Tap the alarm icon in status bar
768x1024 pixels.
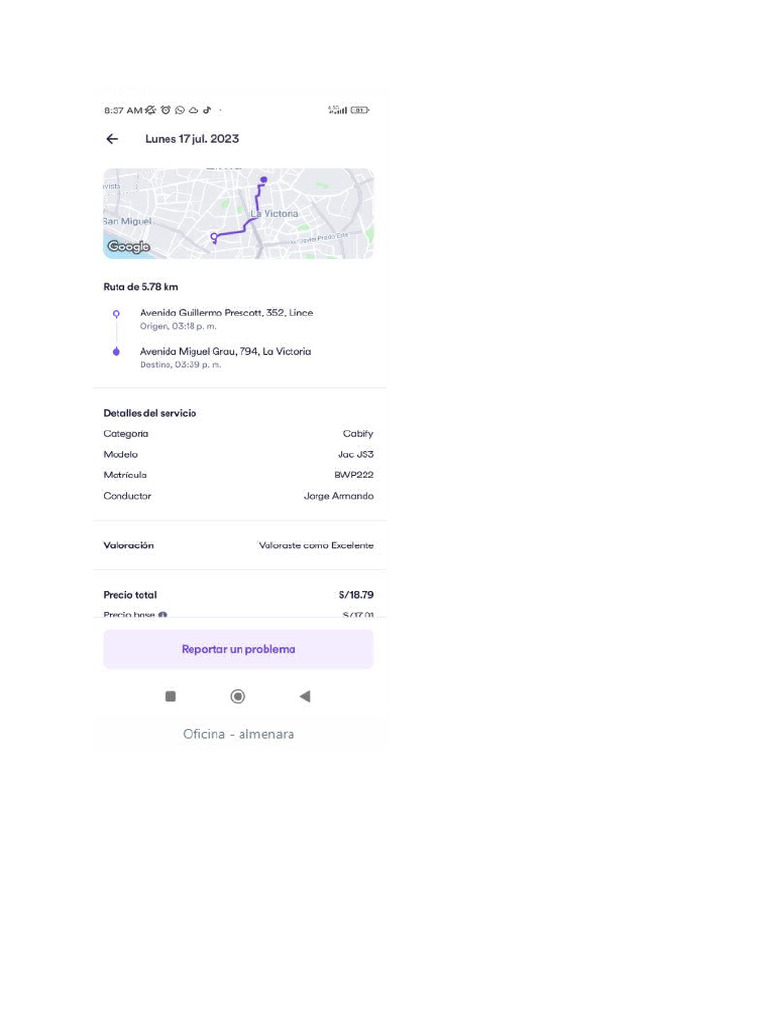pos(166,110)
